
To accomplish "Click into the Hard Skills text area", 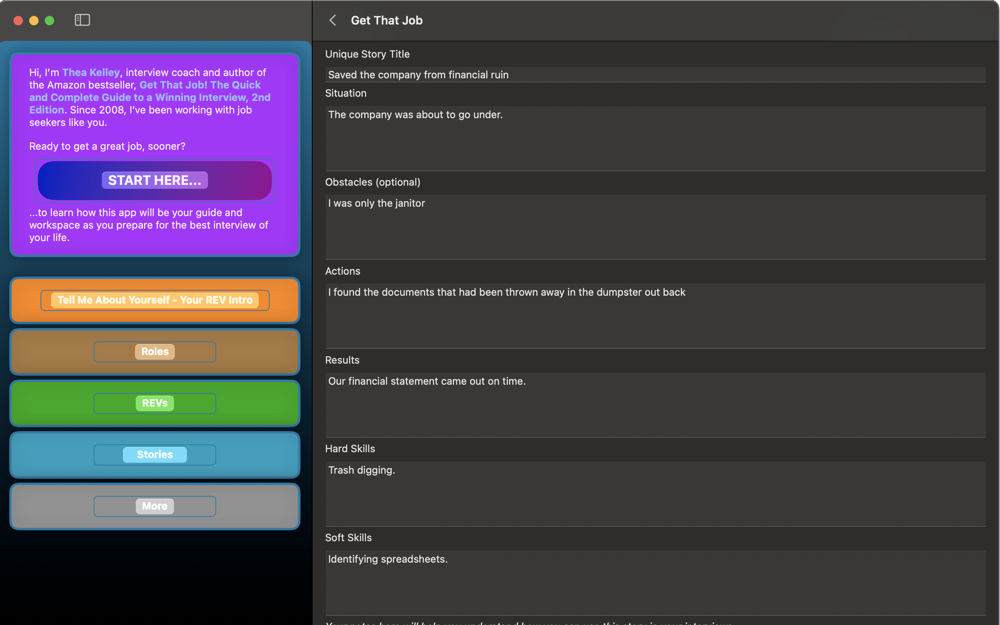I will (655, 494).
